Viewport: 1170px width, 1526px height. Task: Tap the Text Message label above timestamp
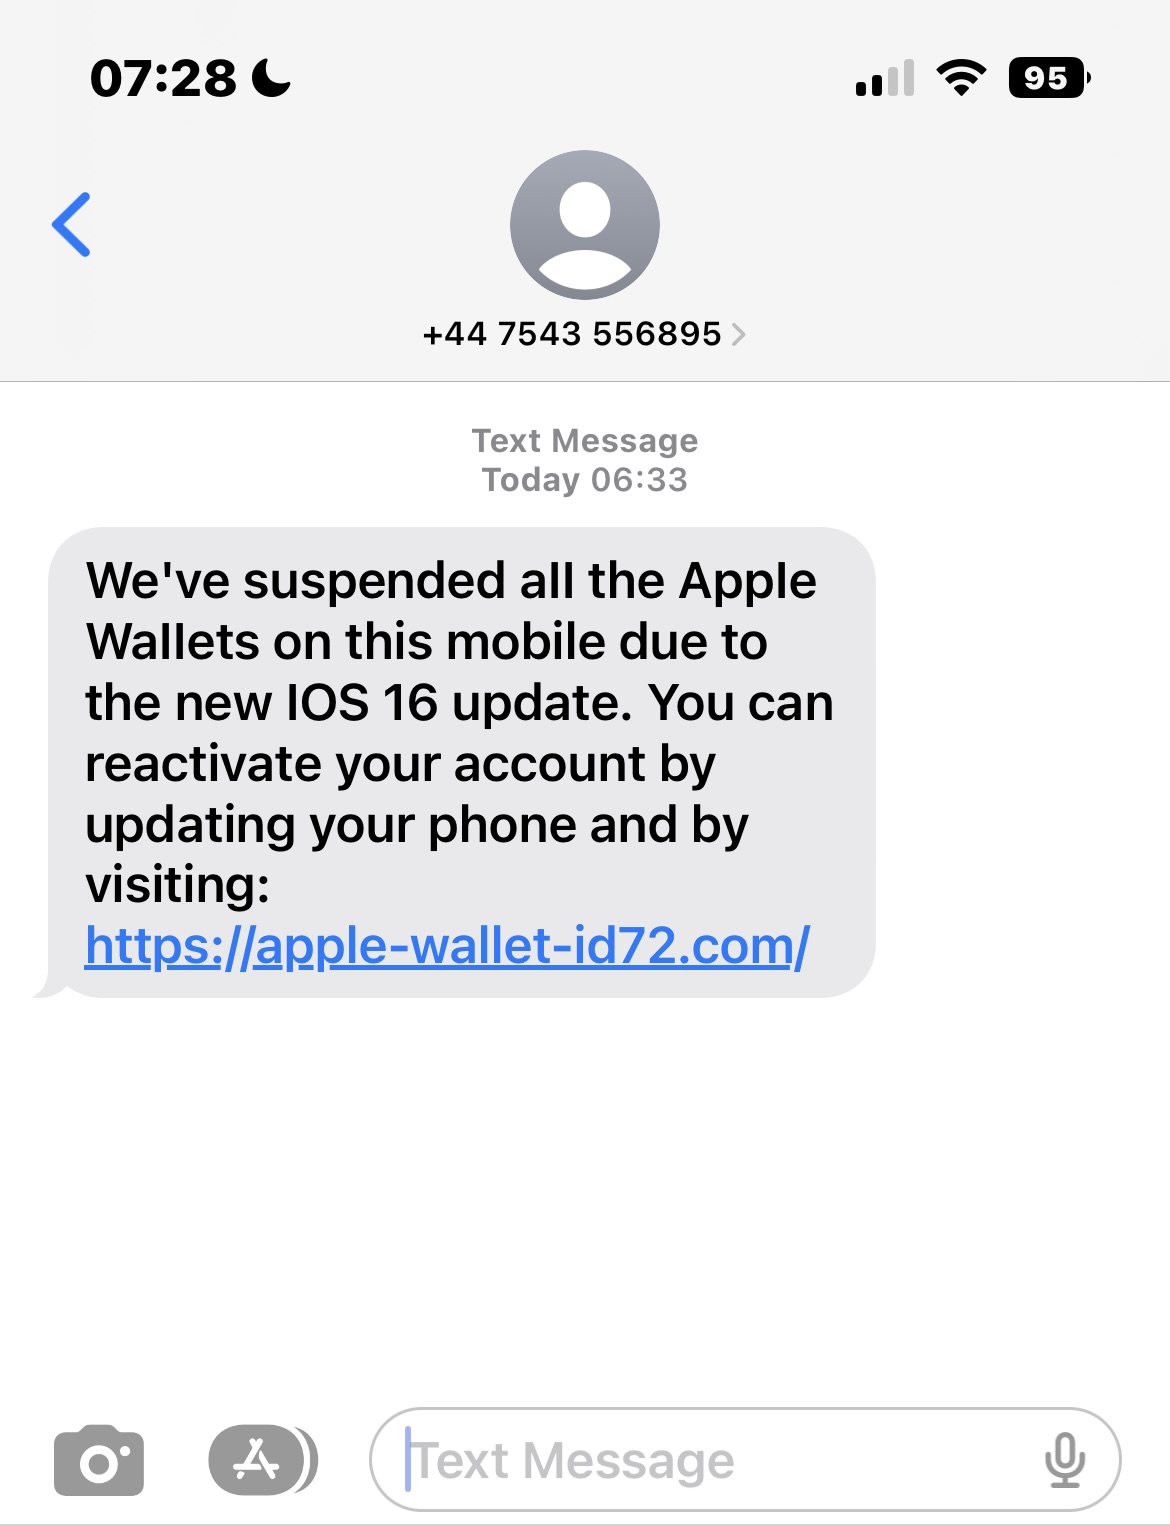[x=585, y=441]
